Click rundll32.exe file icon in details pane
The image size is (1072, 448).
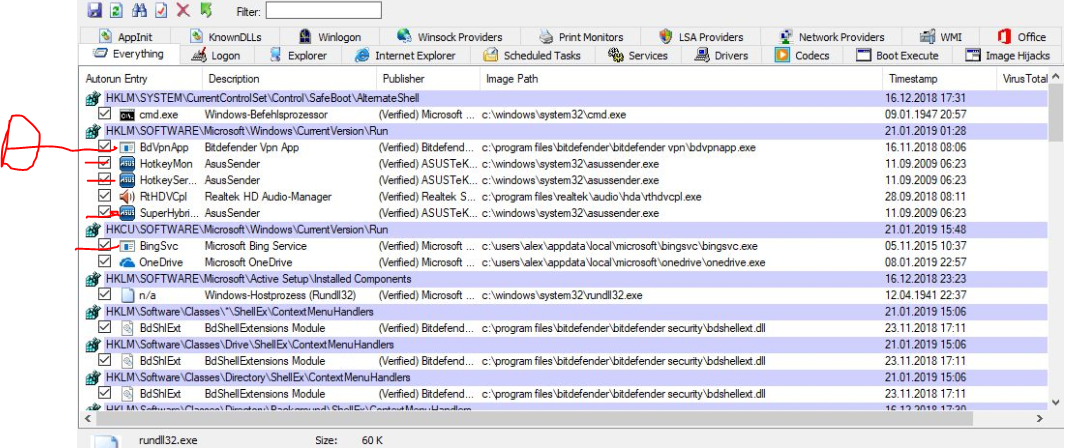point(107,442)
